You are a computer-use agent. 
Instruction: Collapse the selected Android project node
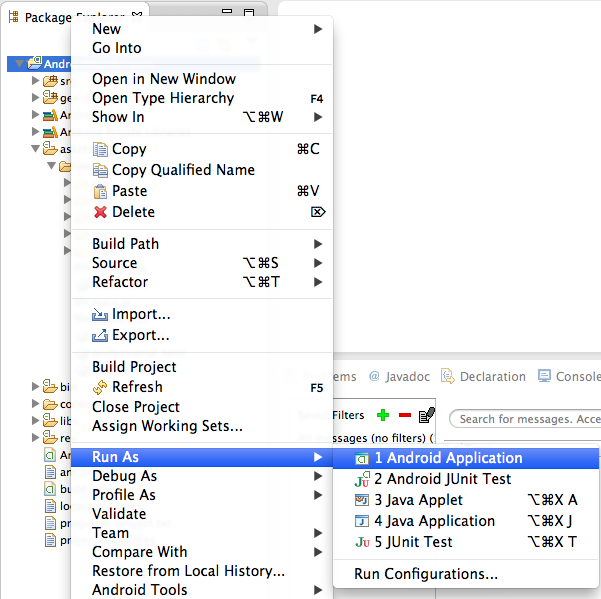point(19,63)
